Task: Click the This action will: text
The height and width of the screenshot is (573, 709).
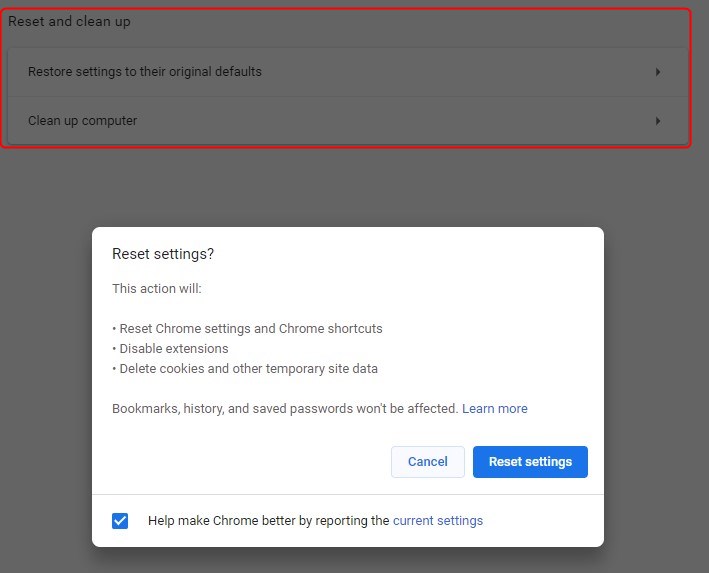Action: tap(157, 289)
